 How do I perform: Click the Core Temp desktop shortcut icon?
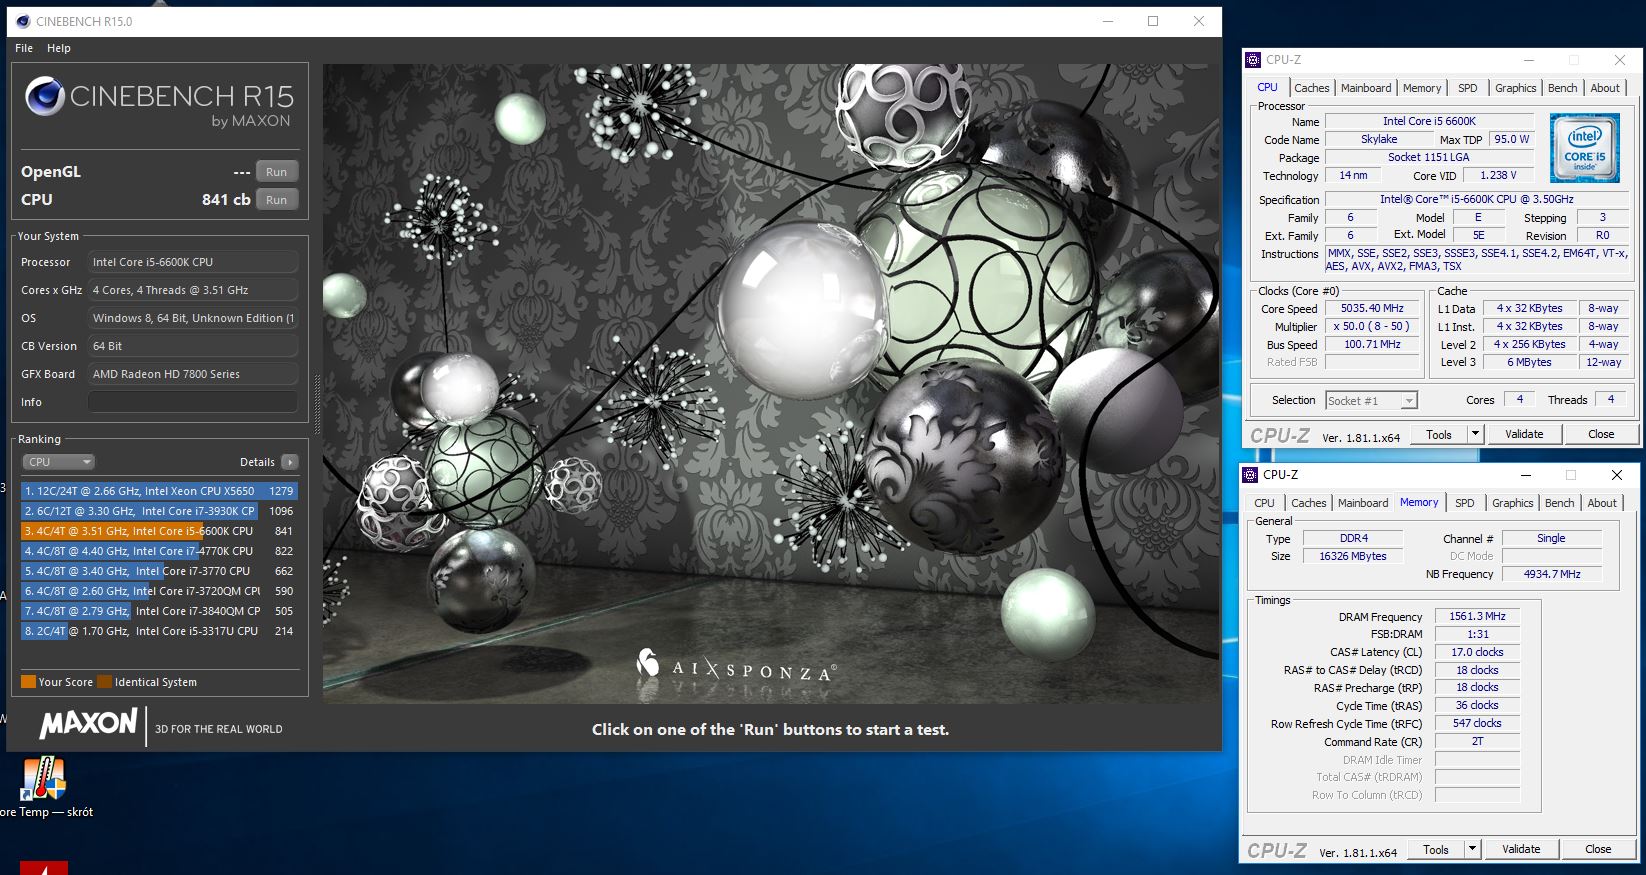pos(43,779)
